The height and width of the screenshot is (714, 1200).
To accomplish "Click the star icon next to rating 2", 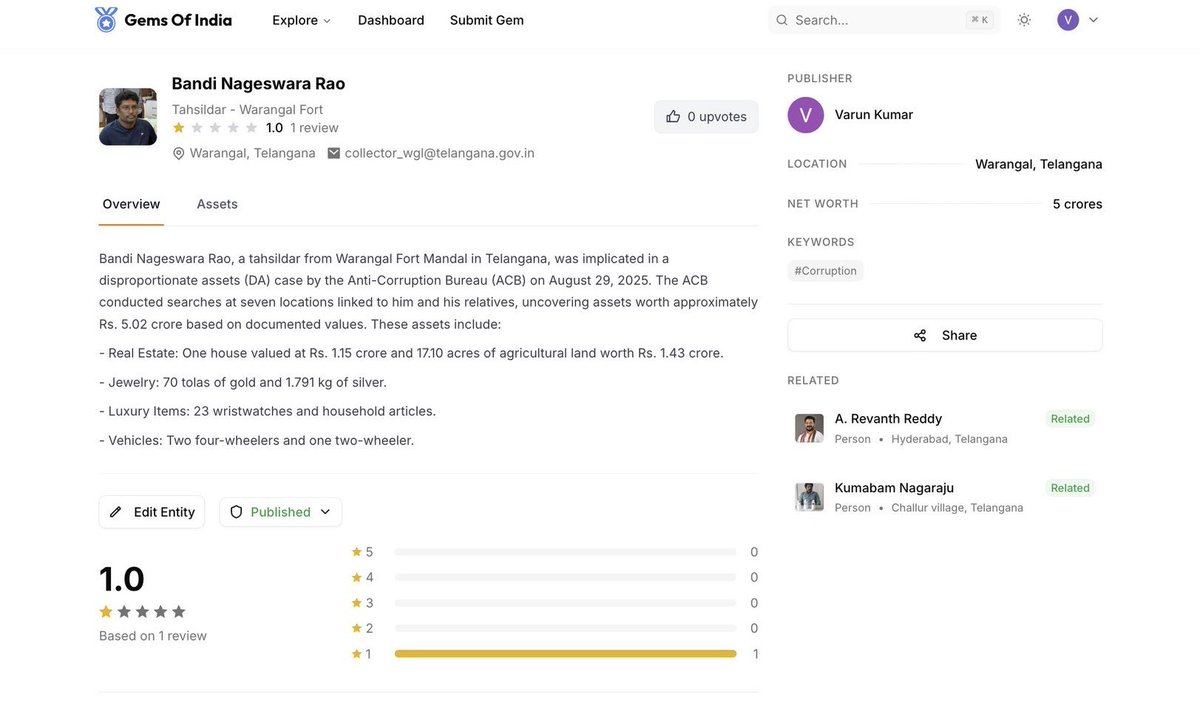I will [x=356, y=628].
